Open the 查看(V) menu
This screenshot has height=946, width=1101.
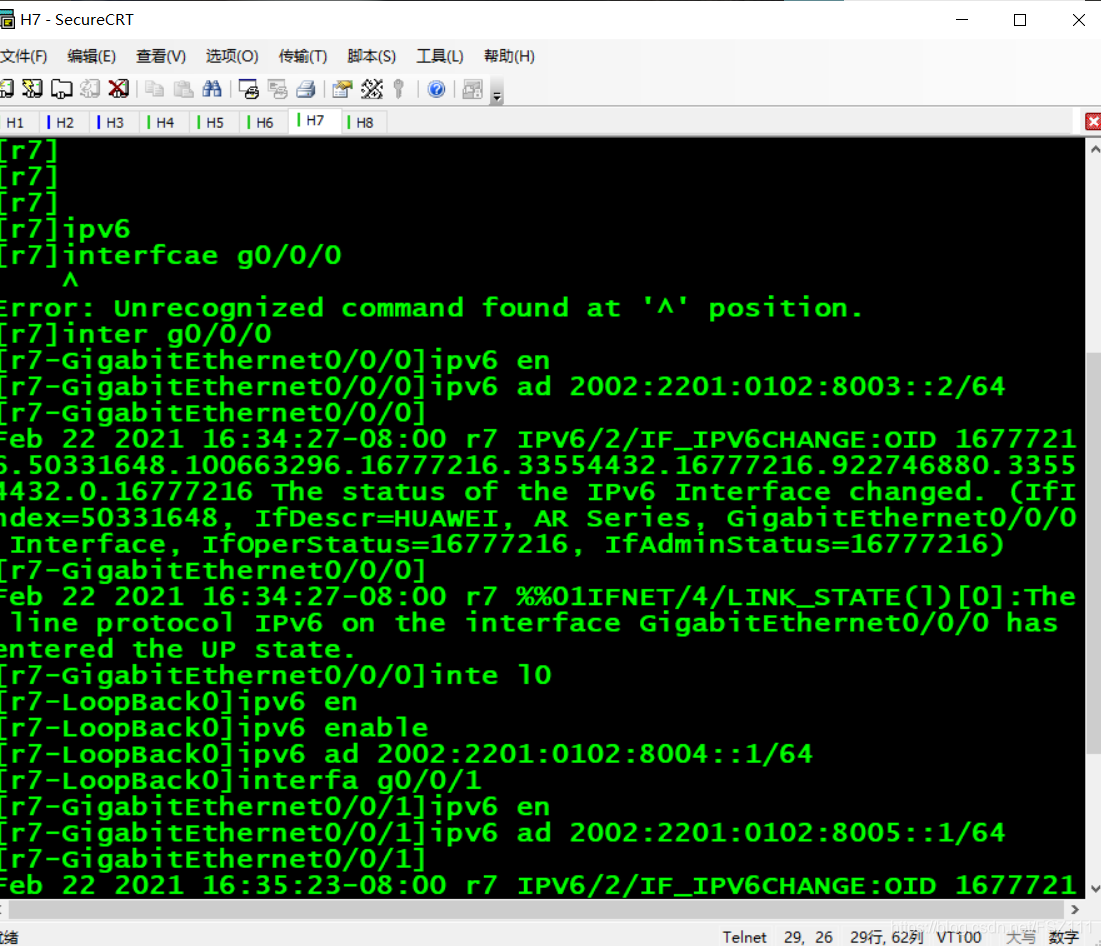(161, 56)
